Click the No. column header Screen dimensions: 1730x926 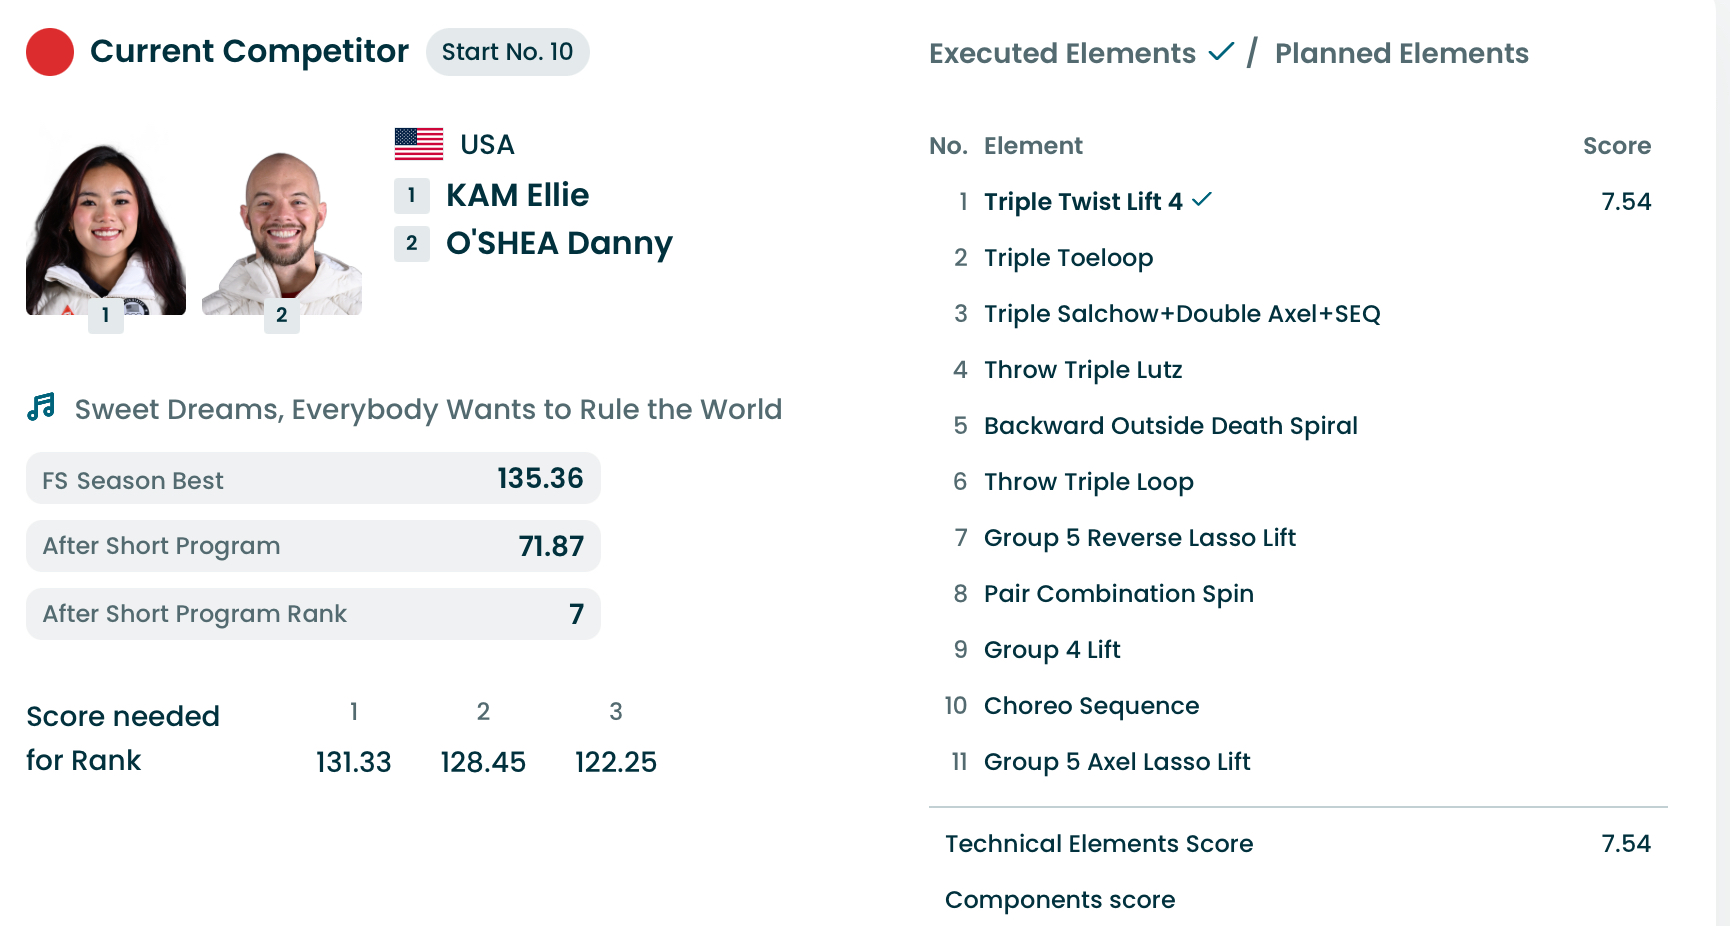(948, 146)
